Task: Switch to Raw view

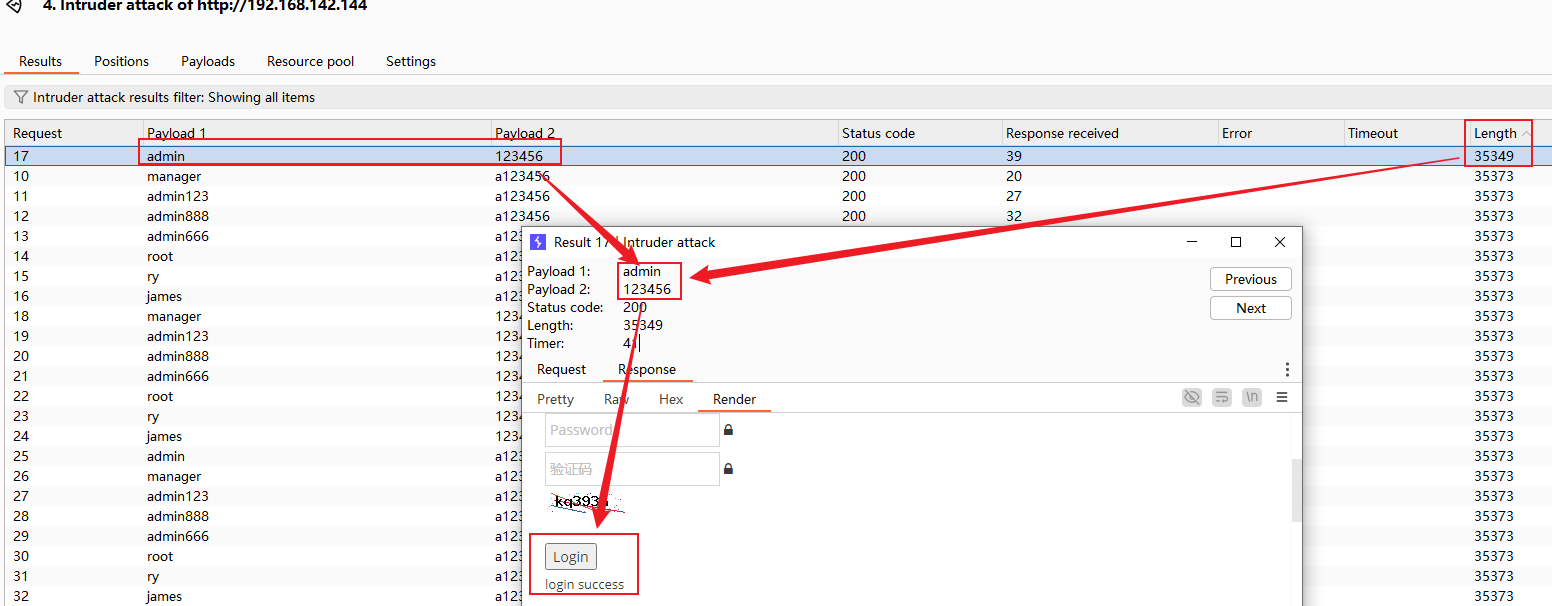Action: pos(616,399)
